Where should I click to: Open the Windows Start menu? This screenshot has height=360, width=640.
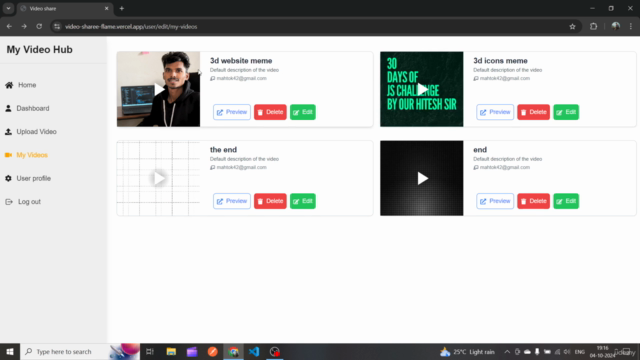tap(10, 351)
